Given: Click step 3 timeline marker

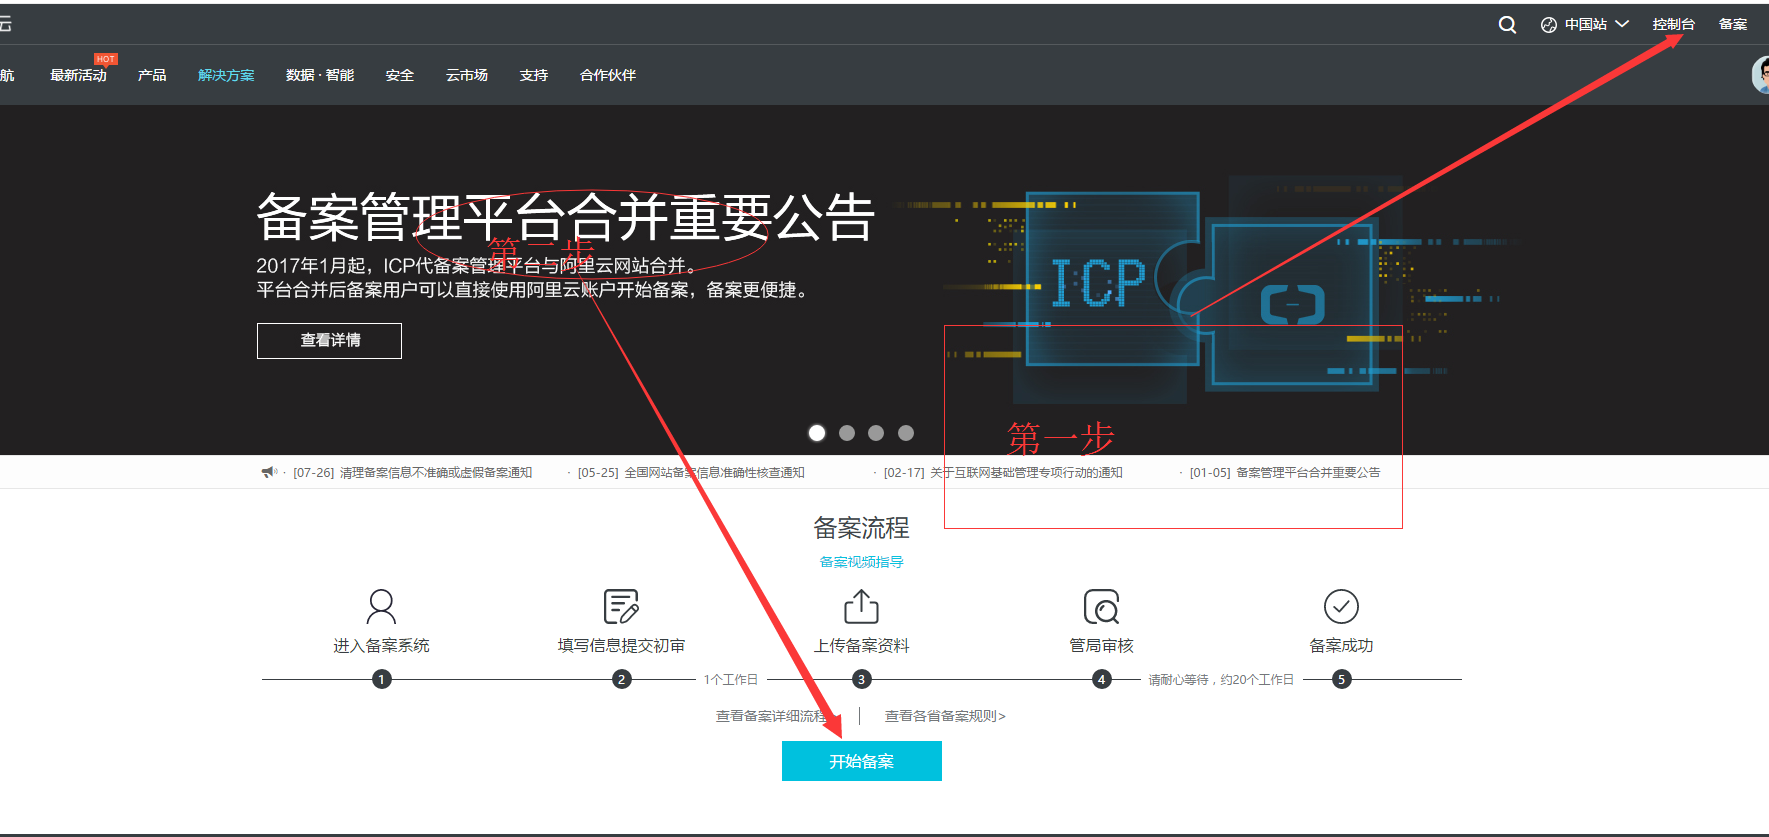Looking at the screenshot, I should [x=861, y=679].
